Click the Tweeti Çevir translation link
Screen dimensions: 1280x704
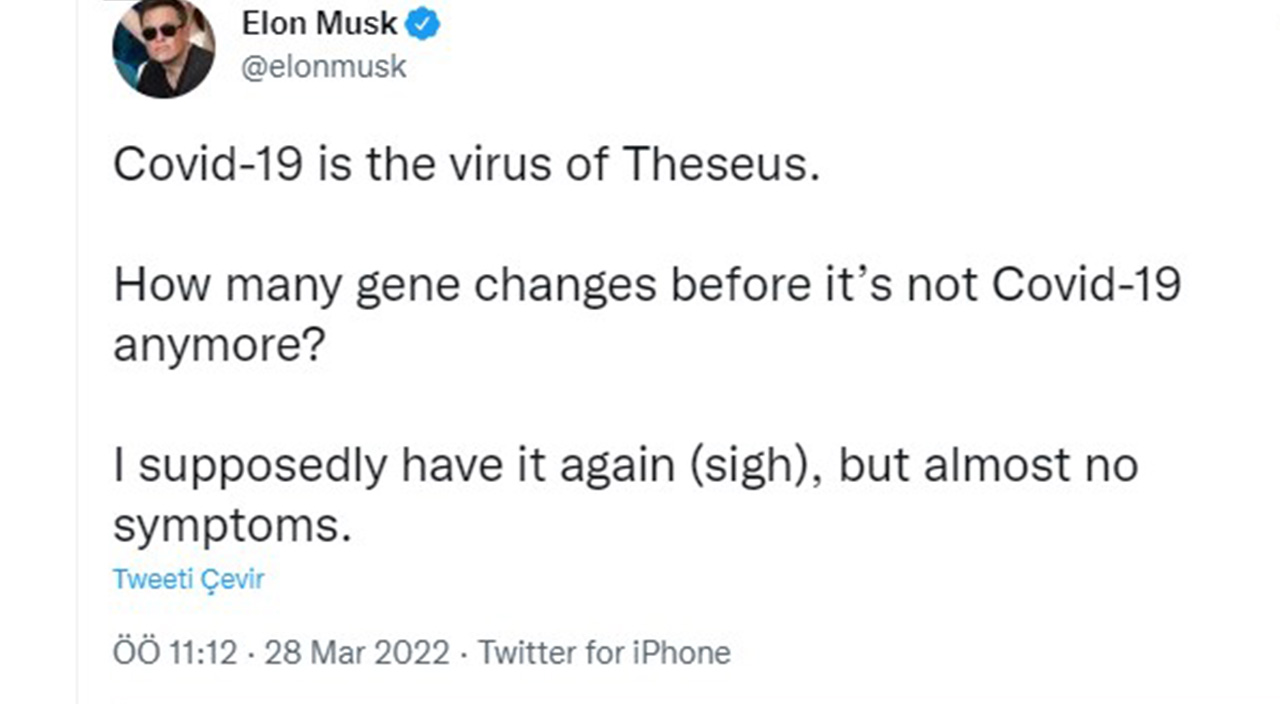(188, 578)
